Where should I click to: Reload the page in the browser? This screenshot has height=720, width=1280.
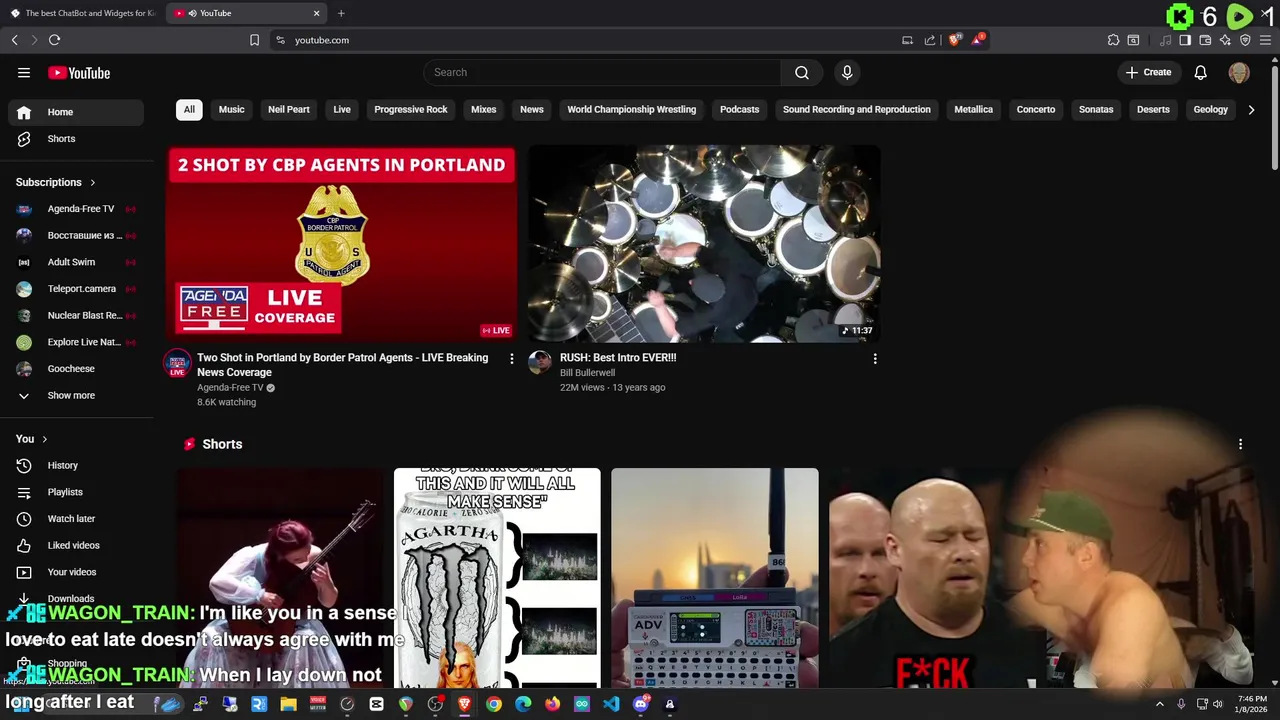pyautogui.click(x=54, y=40)
